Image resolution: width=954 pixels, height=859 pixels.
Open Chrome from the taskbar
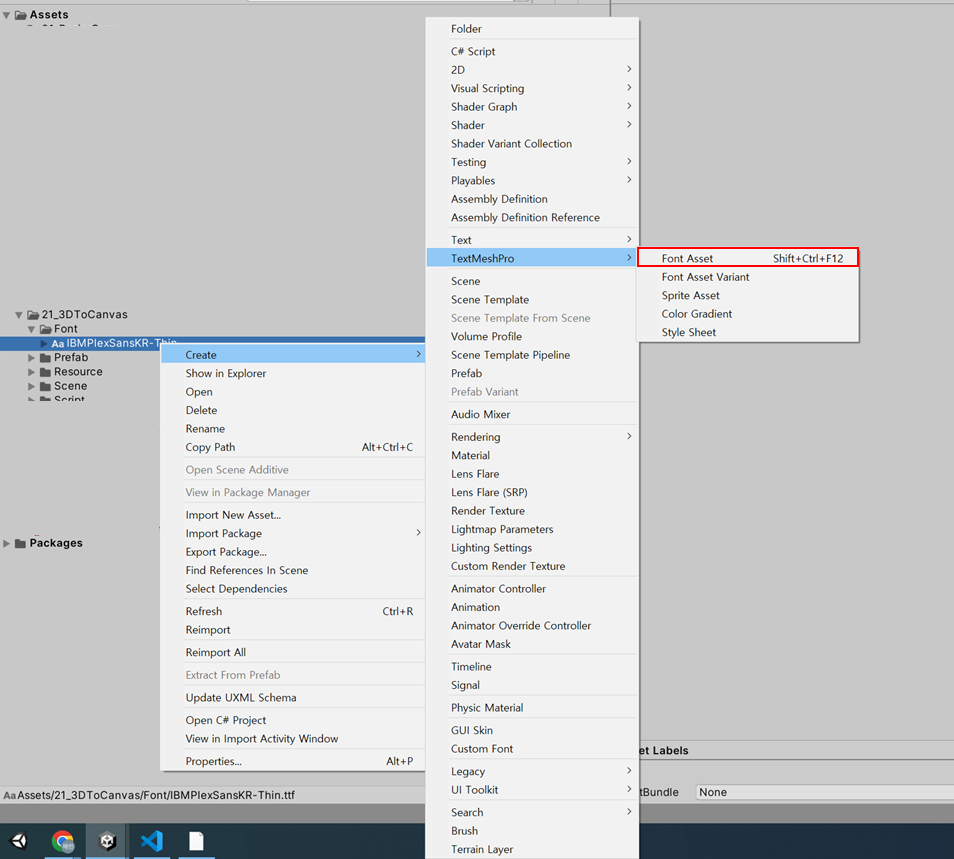[x=63, y=841]
